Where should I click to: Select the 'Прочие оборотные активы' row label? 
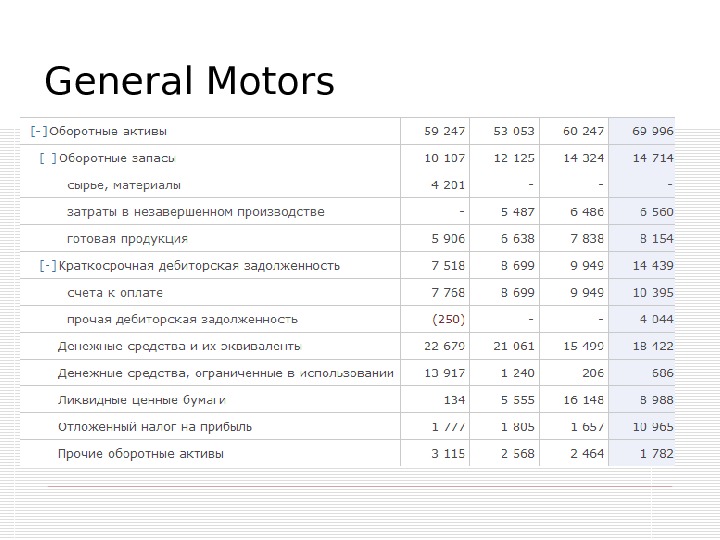tap(141, 454)
